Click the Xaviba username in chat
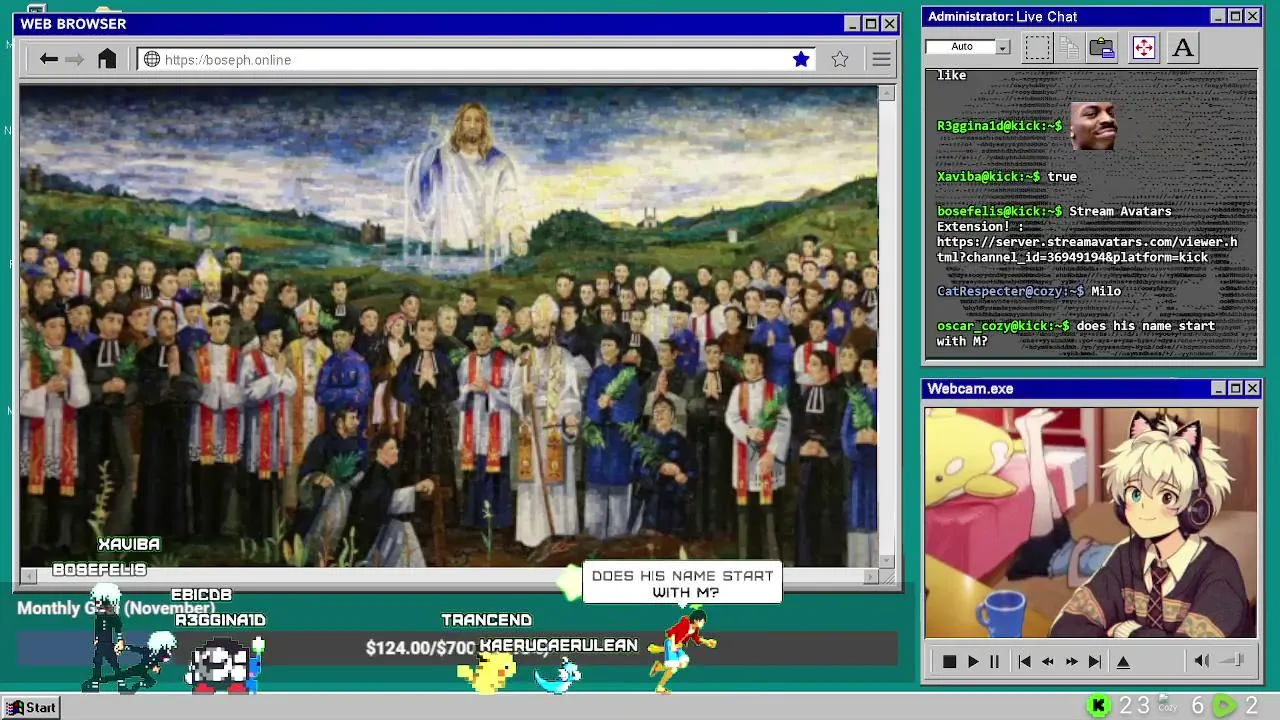Image resolution: width=1280 pixels, height=720 pixels. tap(988, 176)
